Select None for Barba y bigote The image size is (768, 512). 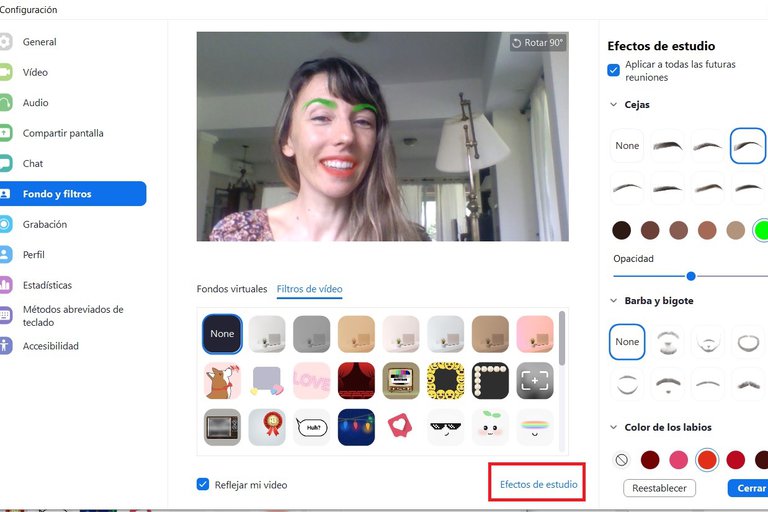(627, 342)
